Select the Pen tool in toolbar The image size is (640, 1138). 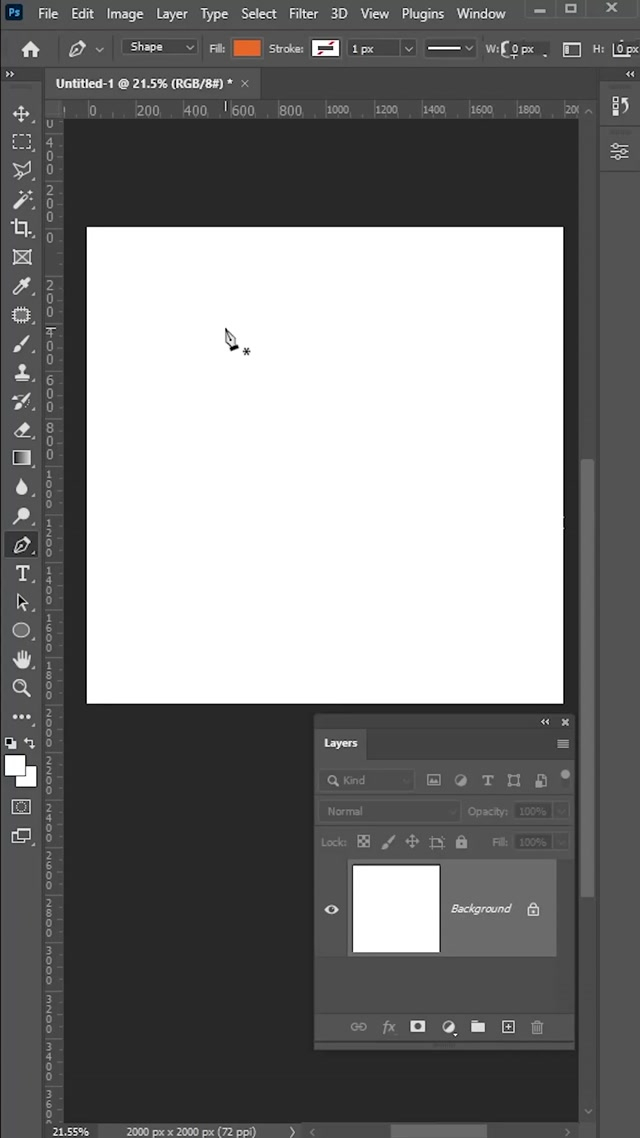[x=22, y=544]
